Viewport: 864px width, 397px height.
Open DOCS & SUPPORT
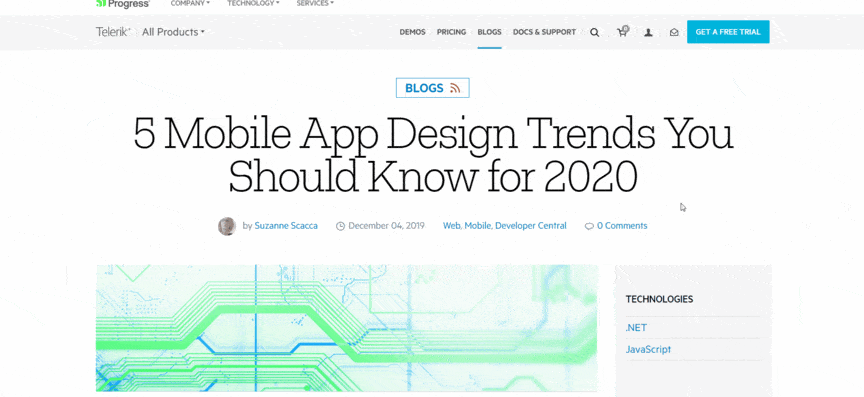pyautogui.click(x=544, y=32)
